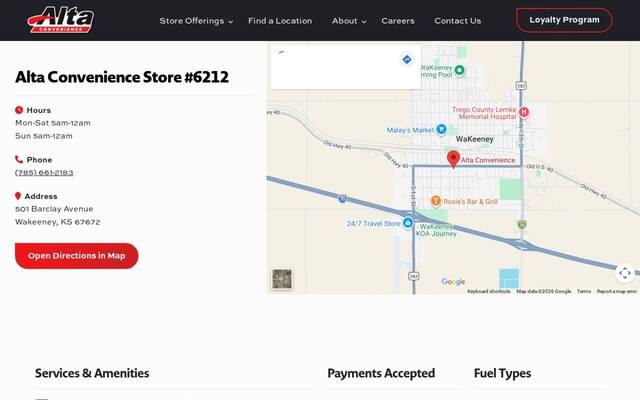
Task: Click the blue directions arrow icon on map
Action: (x=407, y=60)
